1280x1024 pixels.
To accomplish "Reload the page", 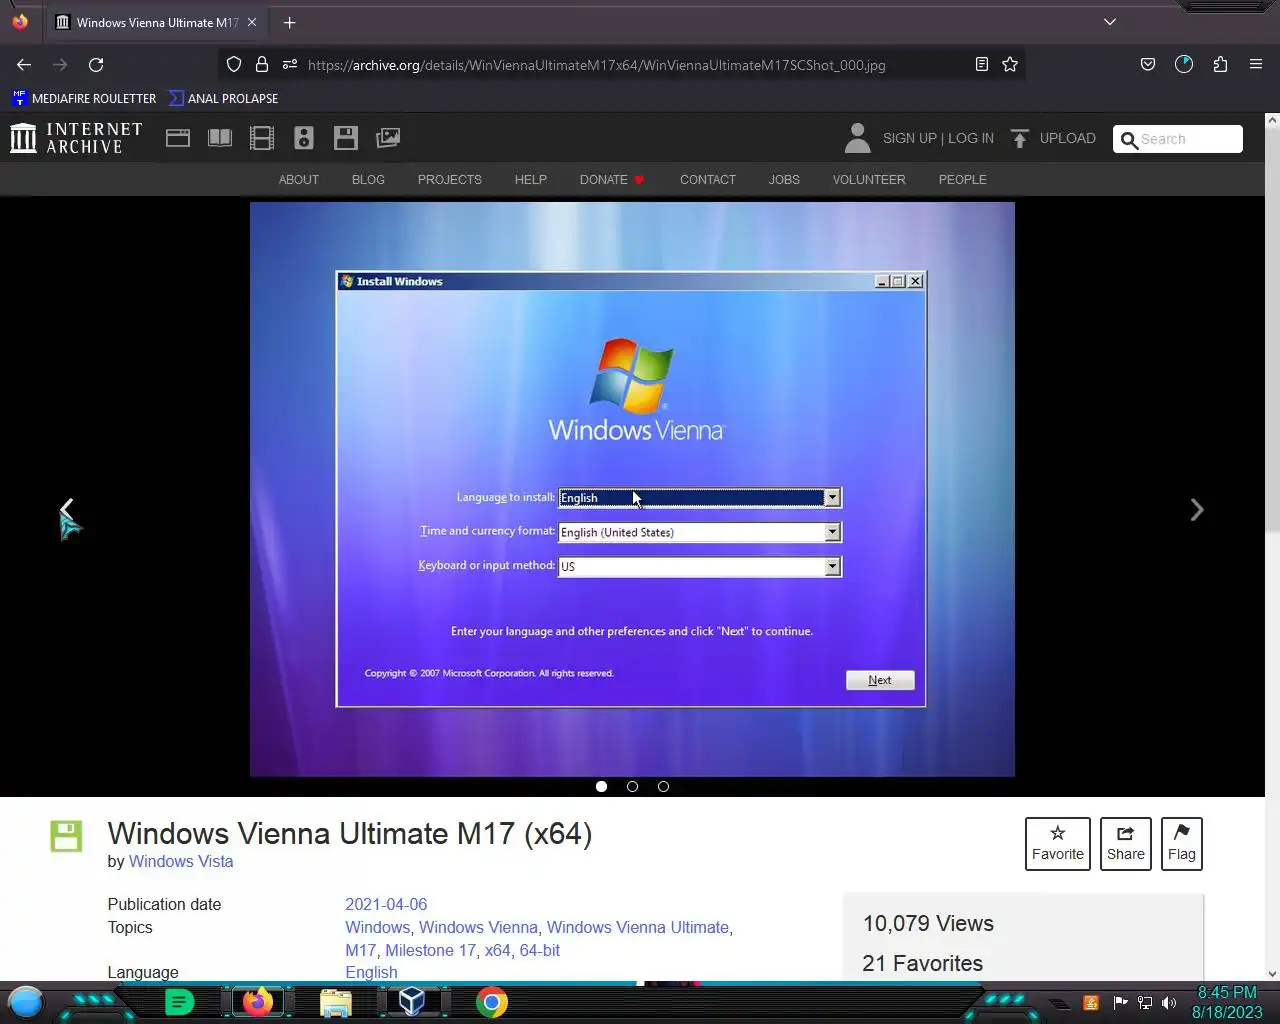I will click(x=96, y=65).
